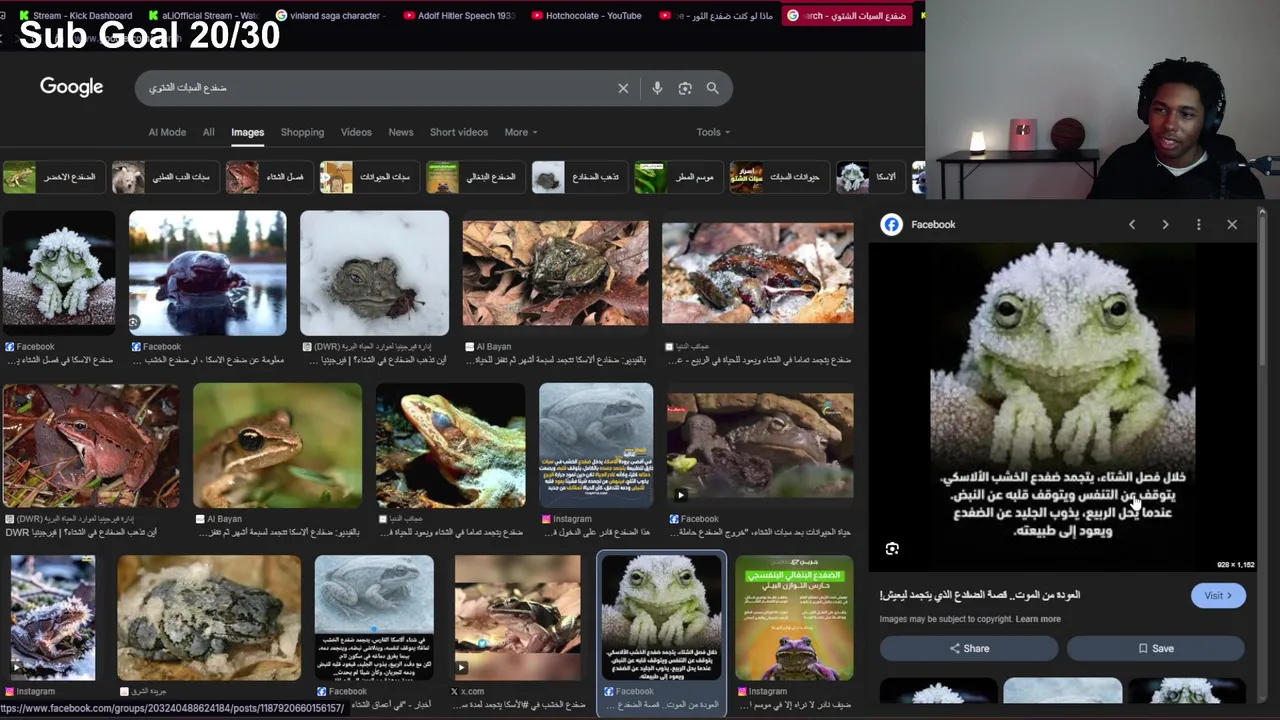Screen dimensions: 1280x720
Task: Click the Google logo
Action: 71,87
